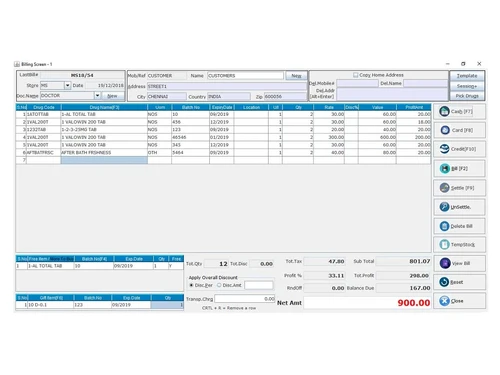Click the gift item 10 D-0.1 row
Viewport: 500px width, 375px height.
tap(100, 305)
